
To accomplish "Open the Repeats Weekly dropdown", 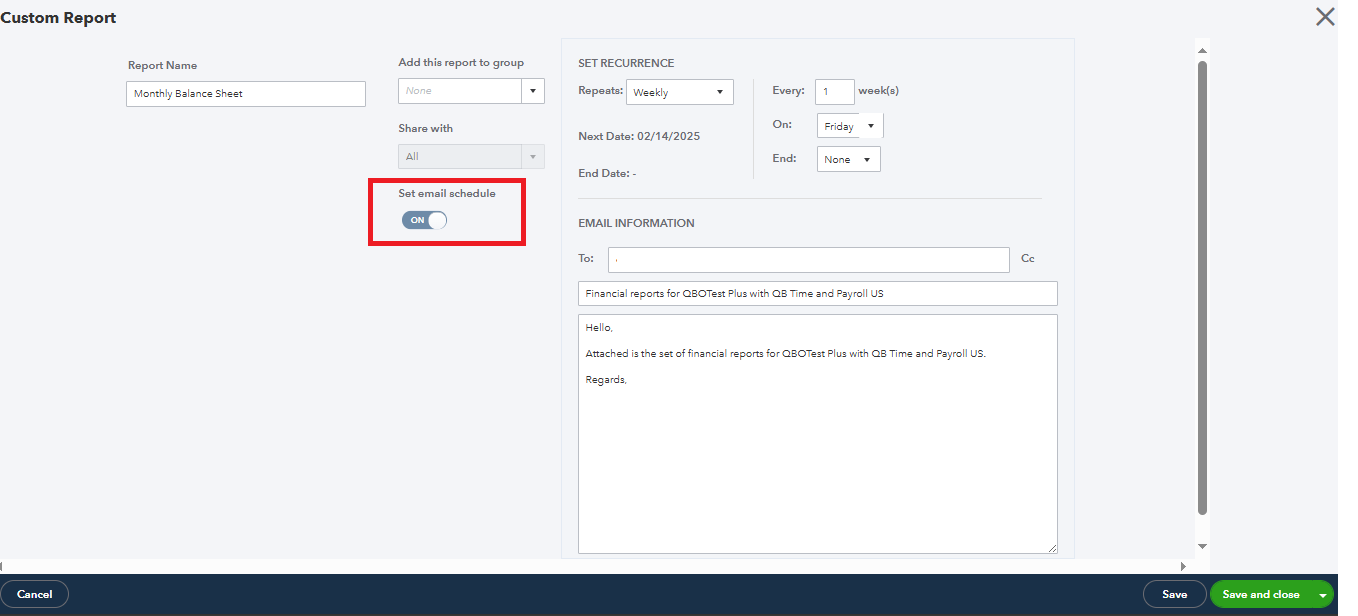I will tap(680, 92).
